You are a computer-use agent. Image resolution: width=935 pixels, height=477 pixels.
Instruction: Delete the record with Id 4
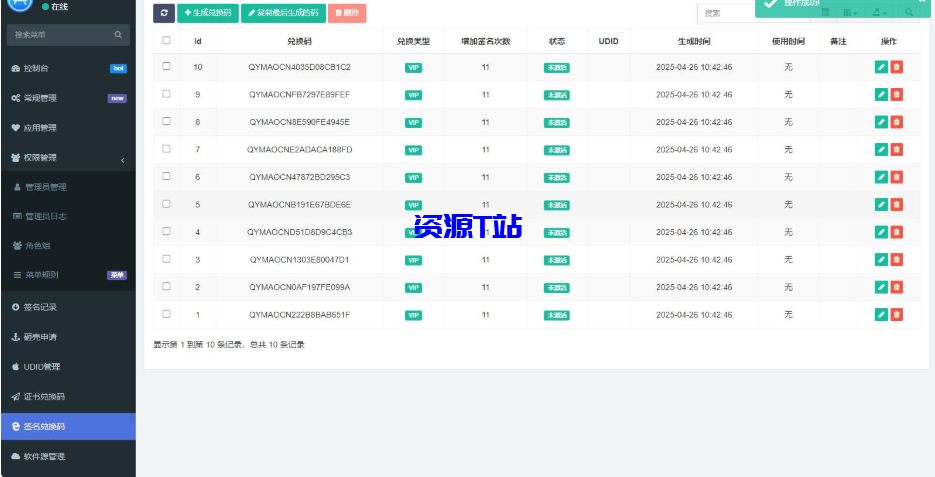pos(896,232)
